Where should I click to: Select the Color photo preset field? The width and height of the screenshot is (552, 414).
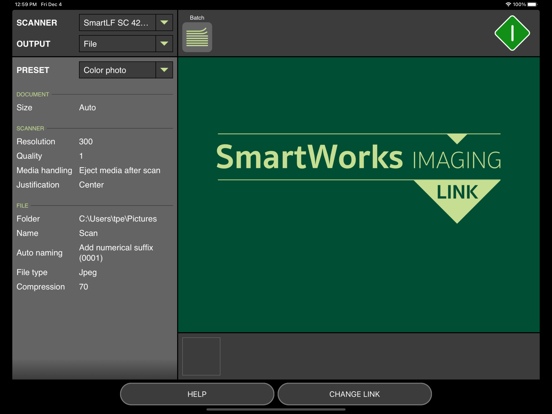tap(117, 70)
